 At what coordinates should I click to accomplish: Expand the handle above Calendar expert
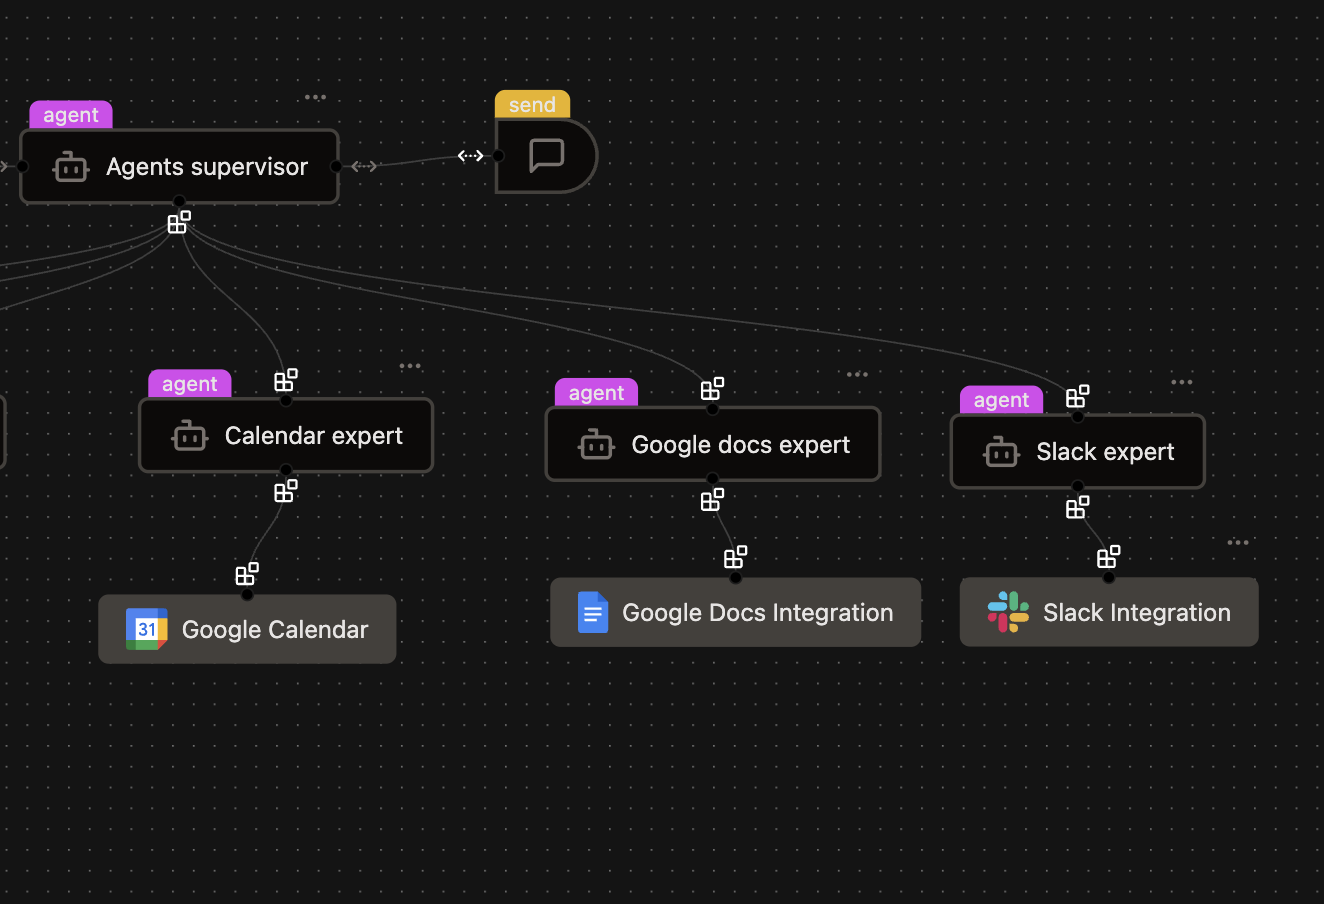pos(286,379)
